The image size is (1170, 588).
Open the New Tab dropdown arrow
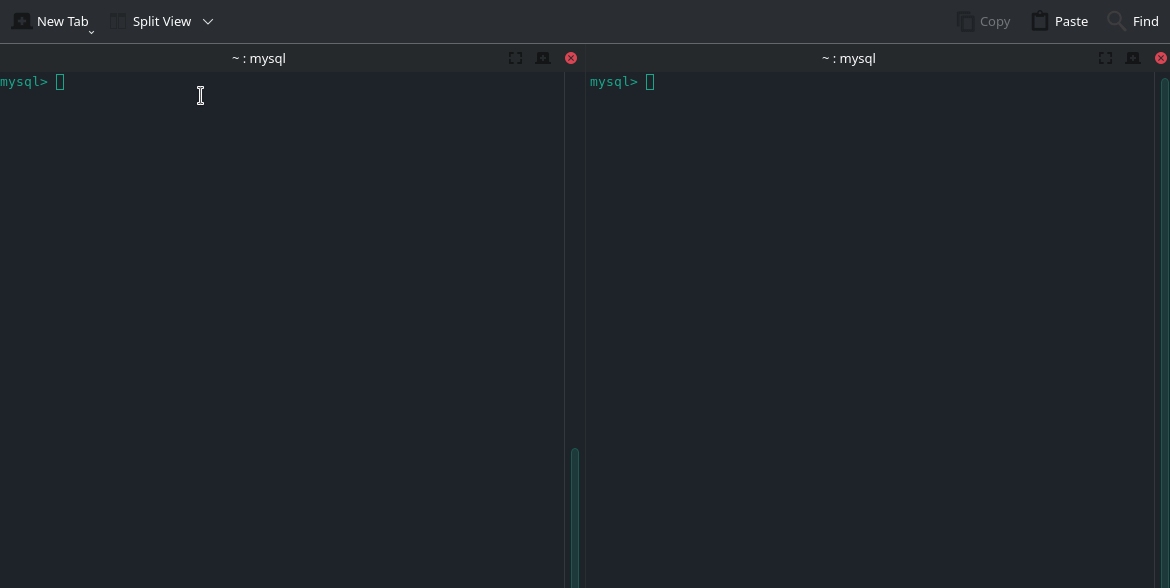[x=92, y=32]
